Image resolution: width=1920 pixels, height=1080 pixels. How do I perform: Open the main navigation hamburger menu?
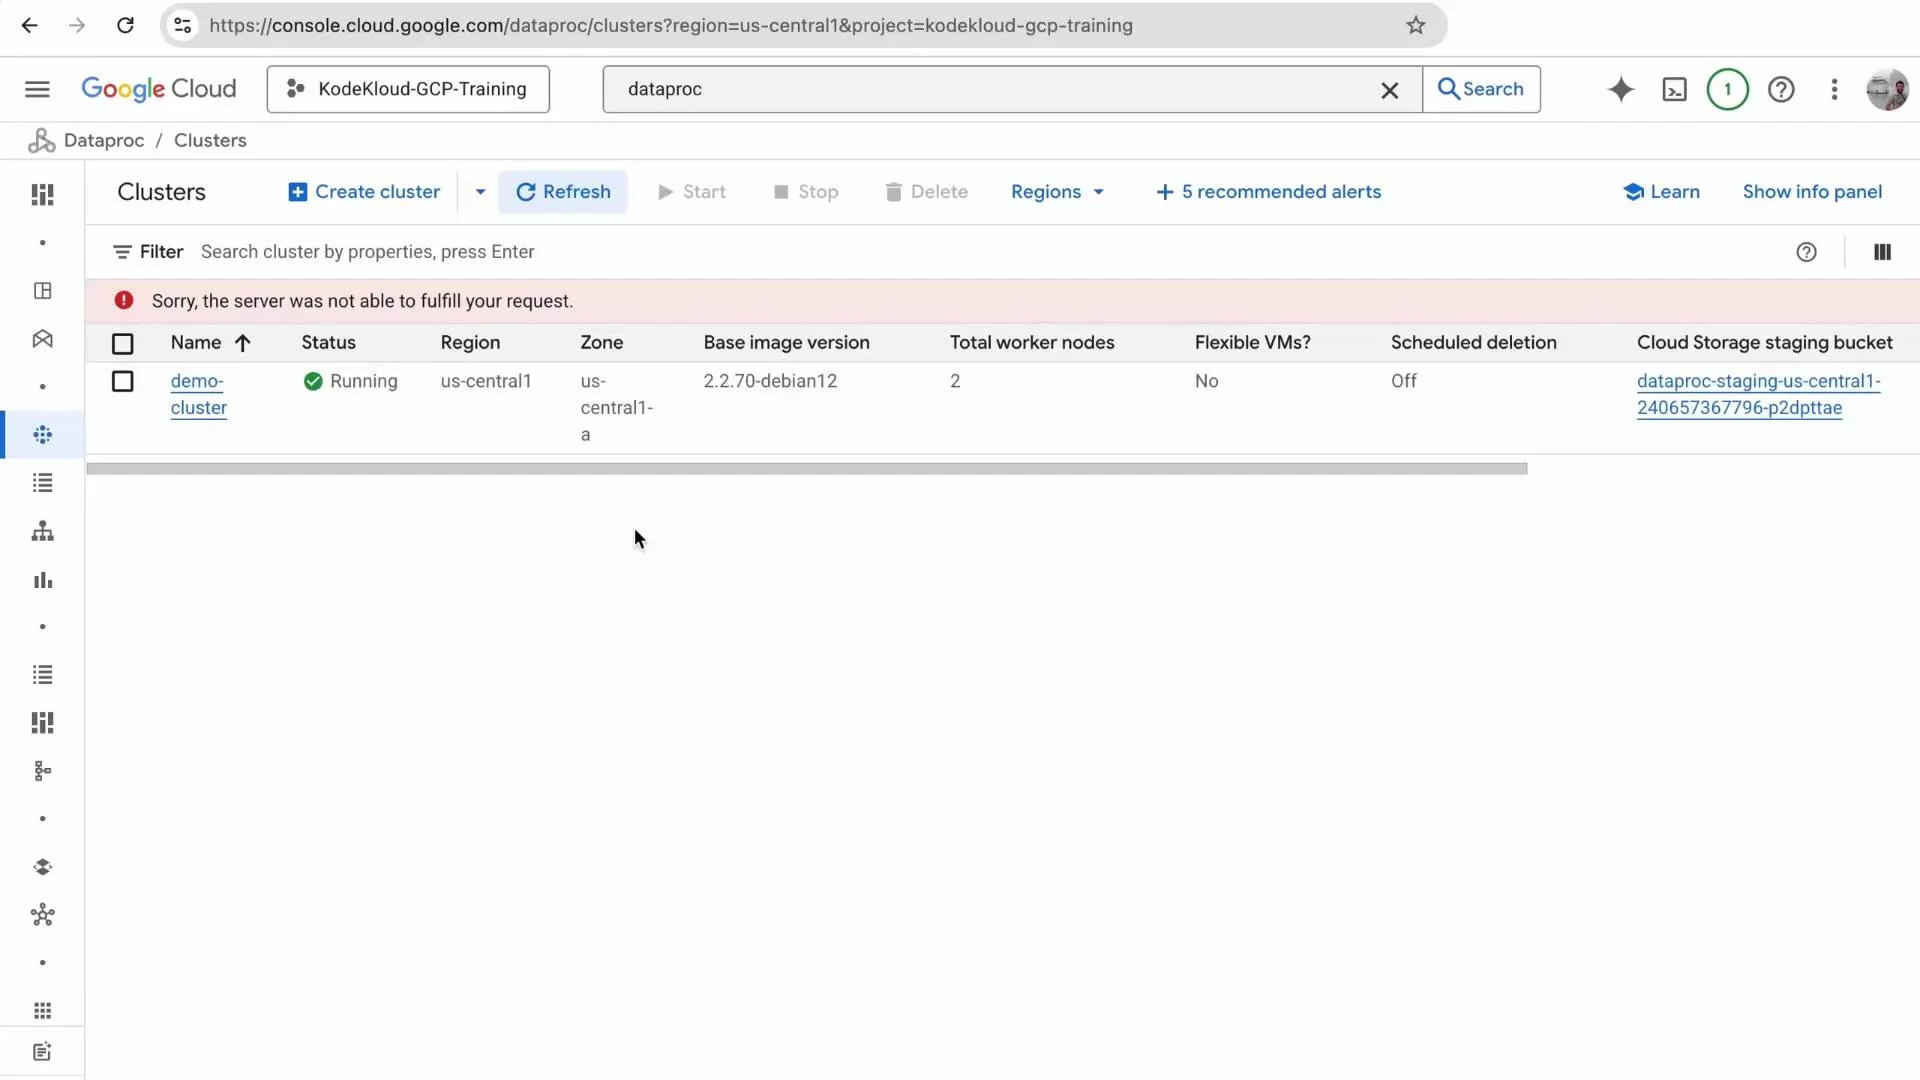[x=37, y=89]
